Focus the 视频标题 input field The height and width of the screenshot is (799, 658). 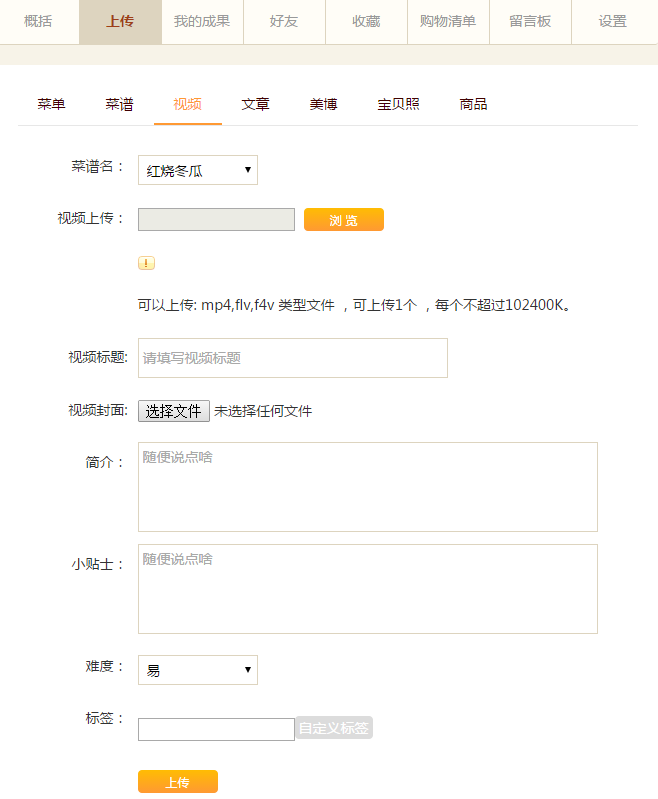point(293,358)
